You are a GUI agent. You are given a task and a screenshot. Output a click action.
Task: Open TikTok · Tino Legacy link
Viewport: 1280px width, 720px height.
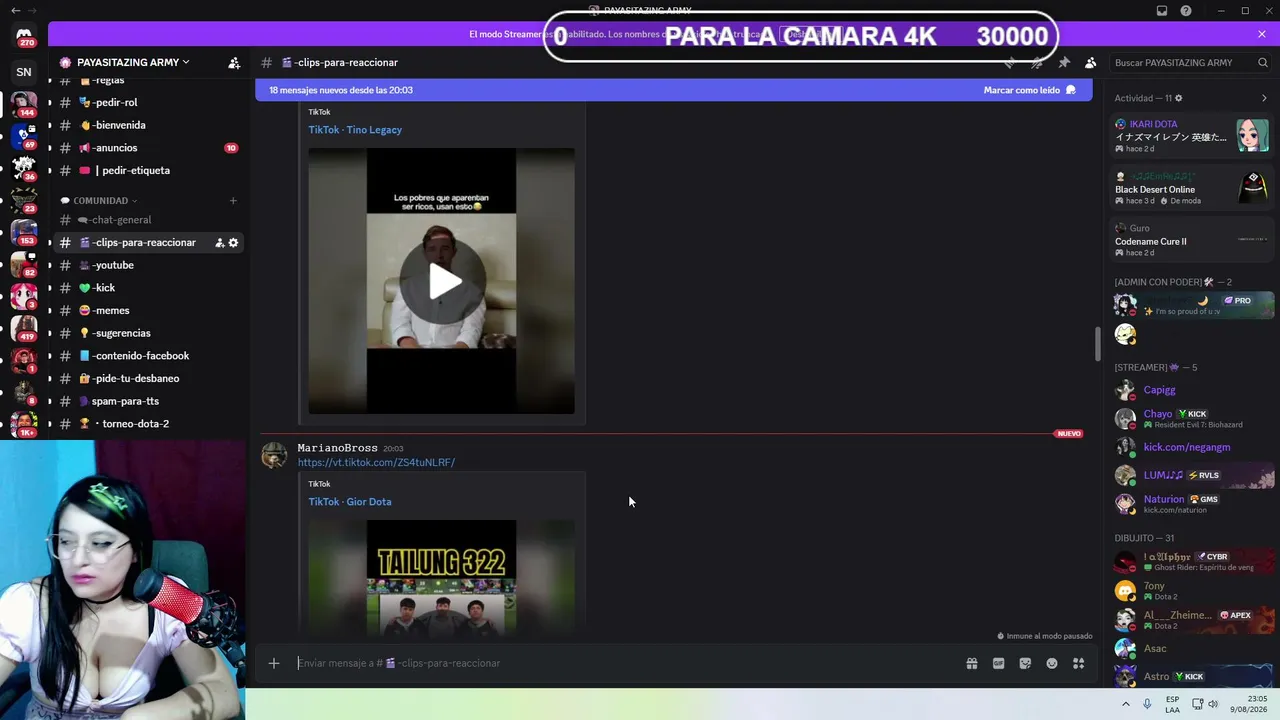point(355,130)
